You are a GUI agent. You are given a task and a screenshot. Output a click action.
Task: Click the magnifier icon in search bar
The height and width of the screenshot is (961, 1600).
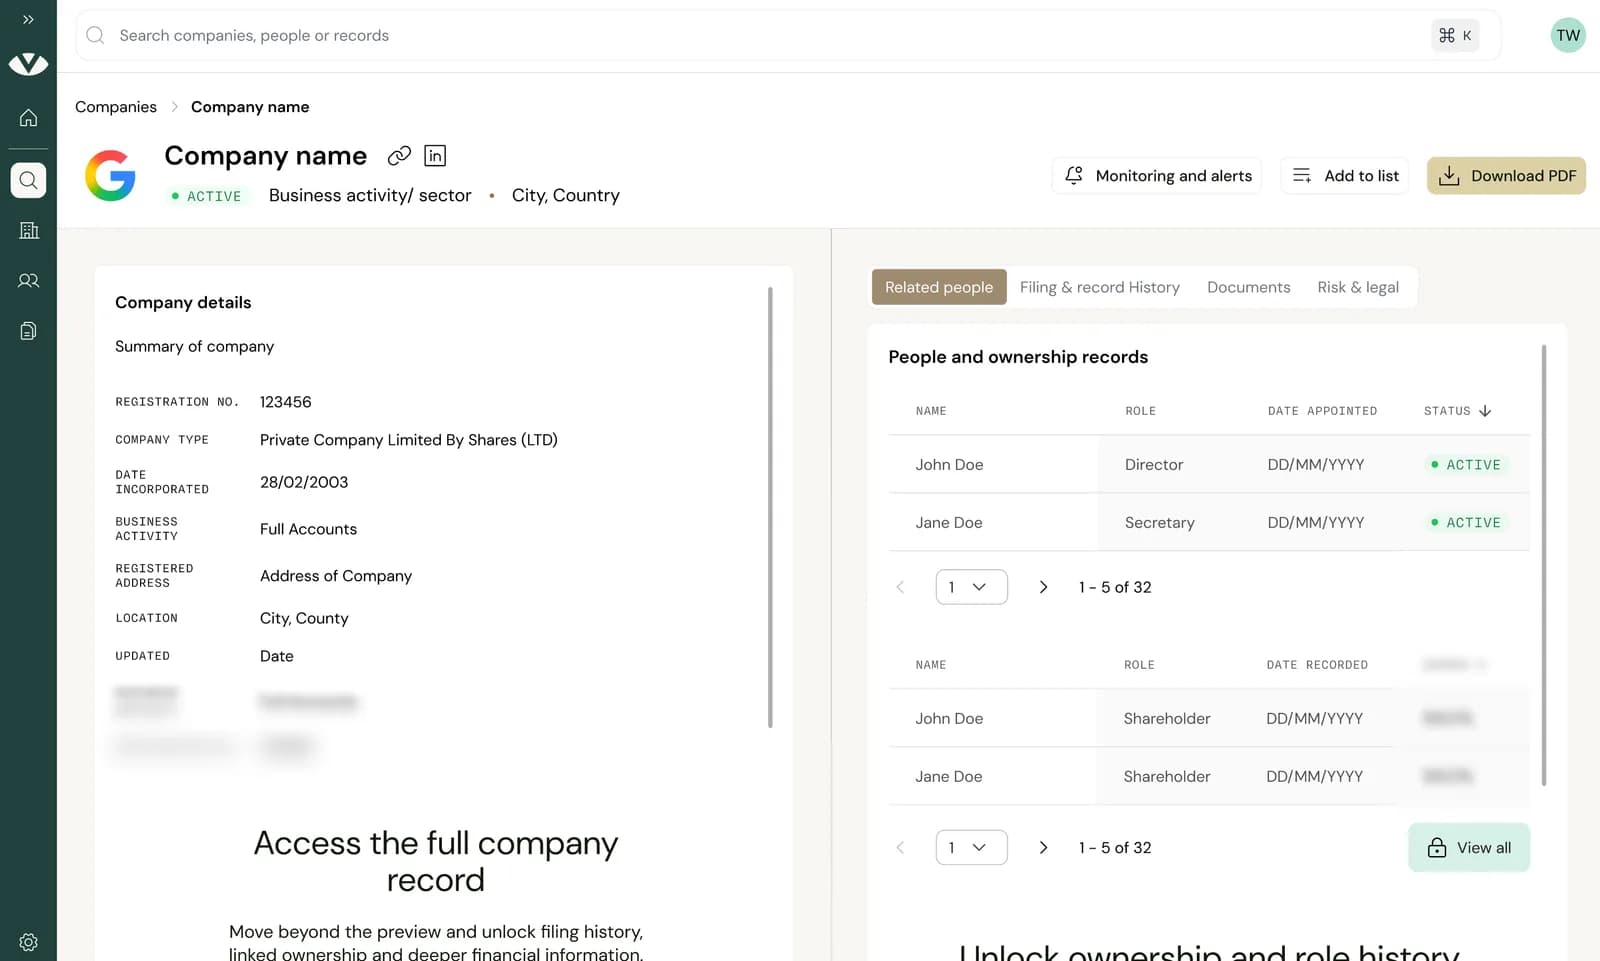click(95, 35)
